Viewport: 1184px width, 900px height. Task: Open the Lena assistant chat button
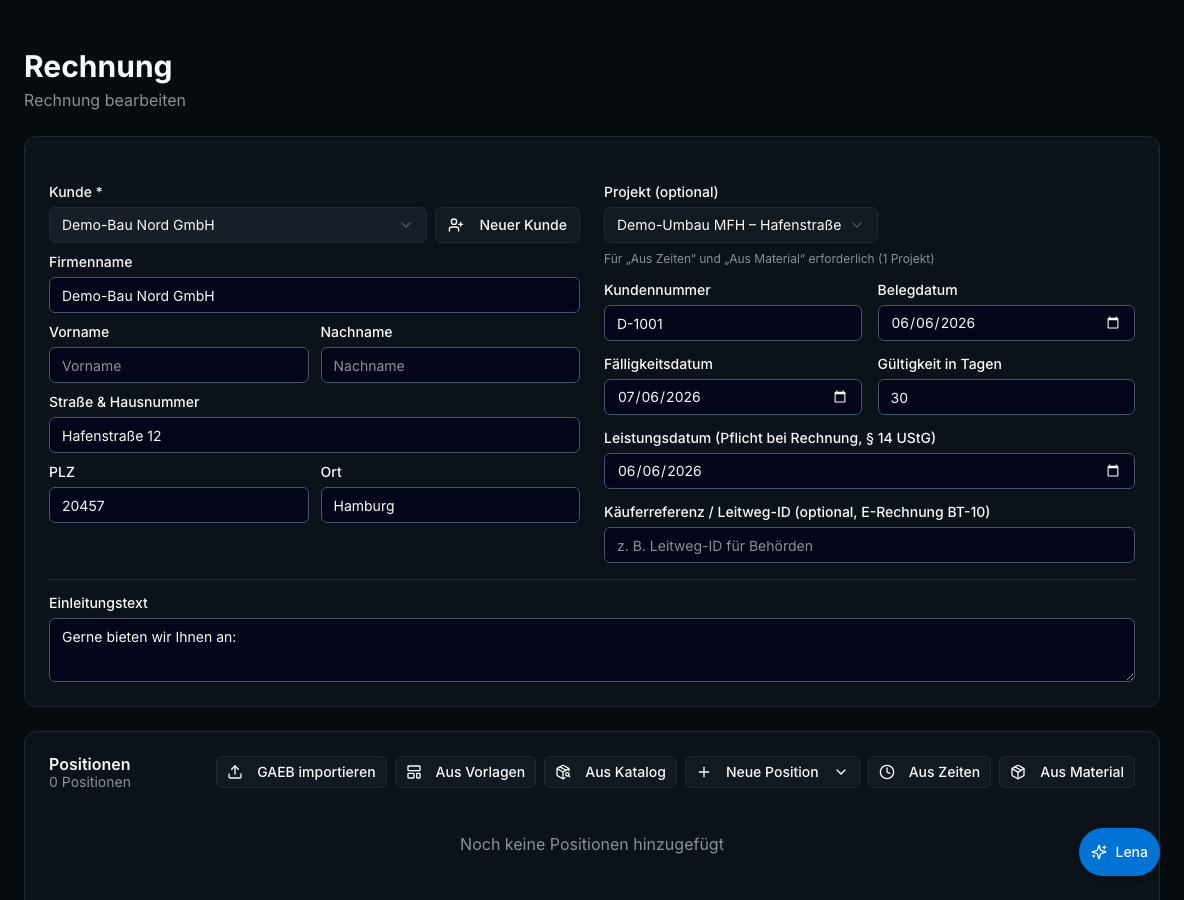[1119, 852]
